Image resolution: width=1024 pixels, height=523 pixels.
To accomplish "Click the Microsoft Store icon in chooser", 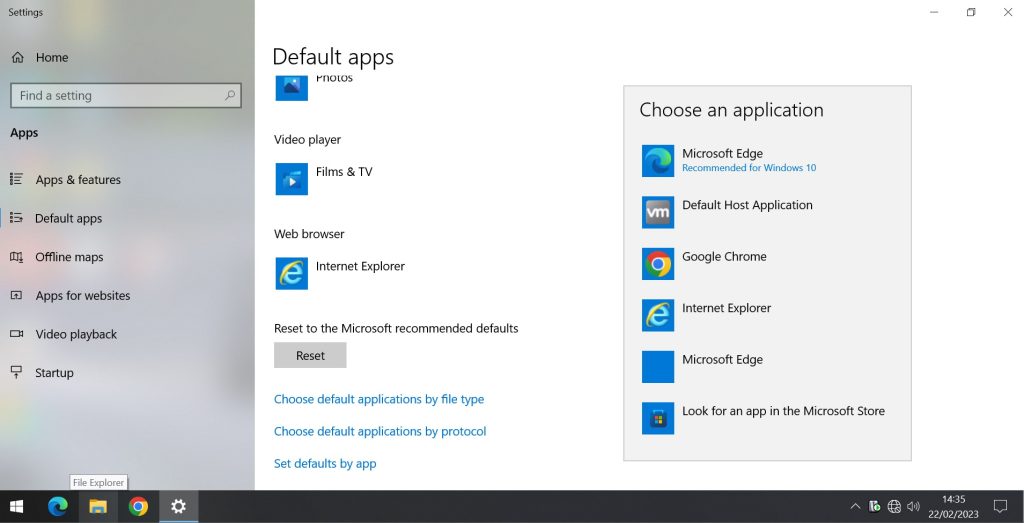I will 658,419.
